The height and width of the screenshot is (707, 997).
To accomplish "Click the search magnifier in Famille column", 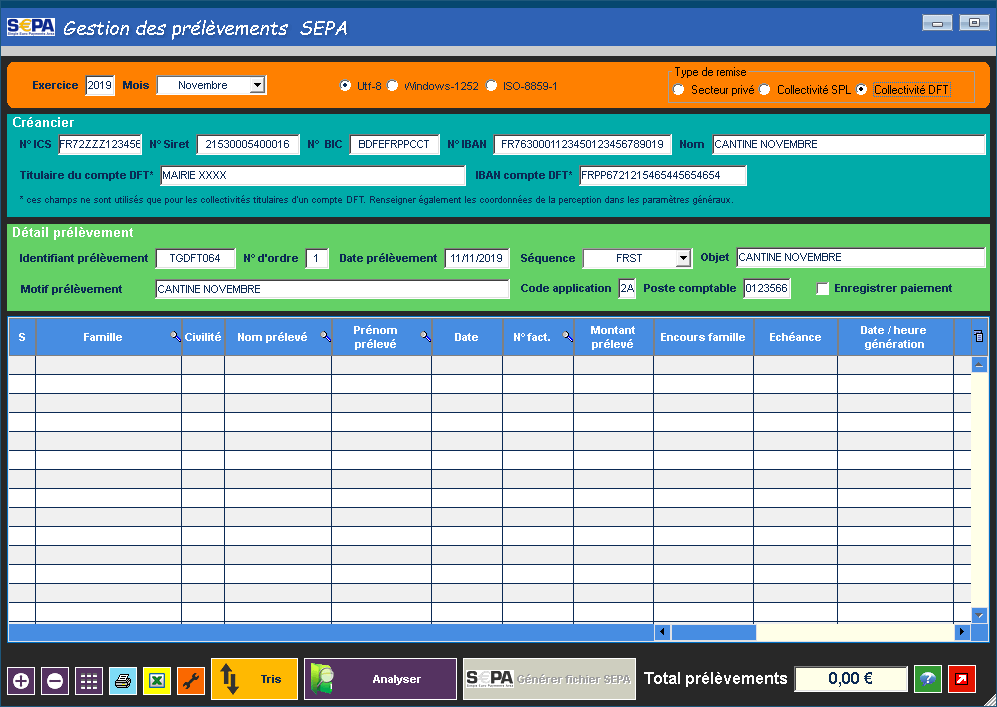I will tap(174, 338).
